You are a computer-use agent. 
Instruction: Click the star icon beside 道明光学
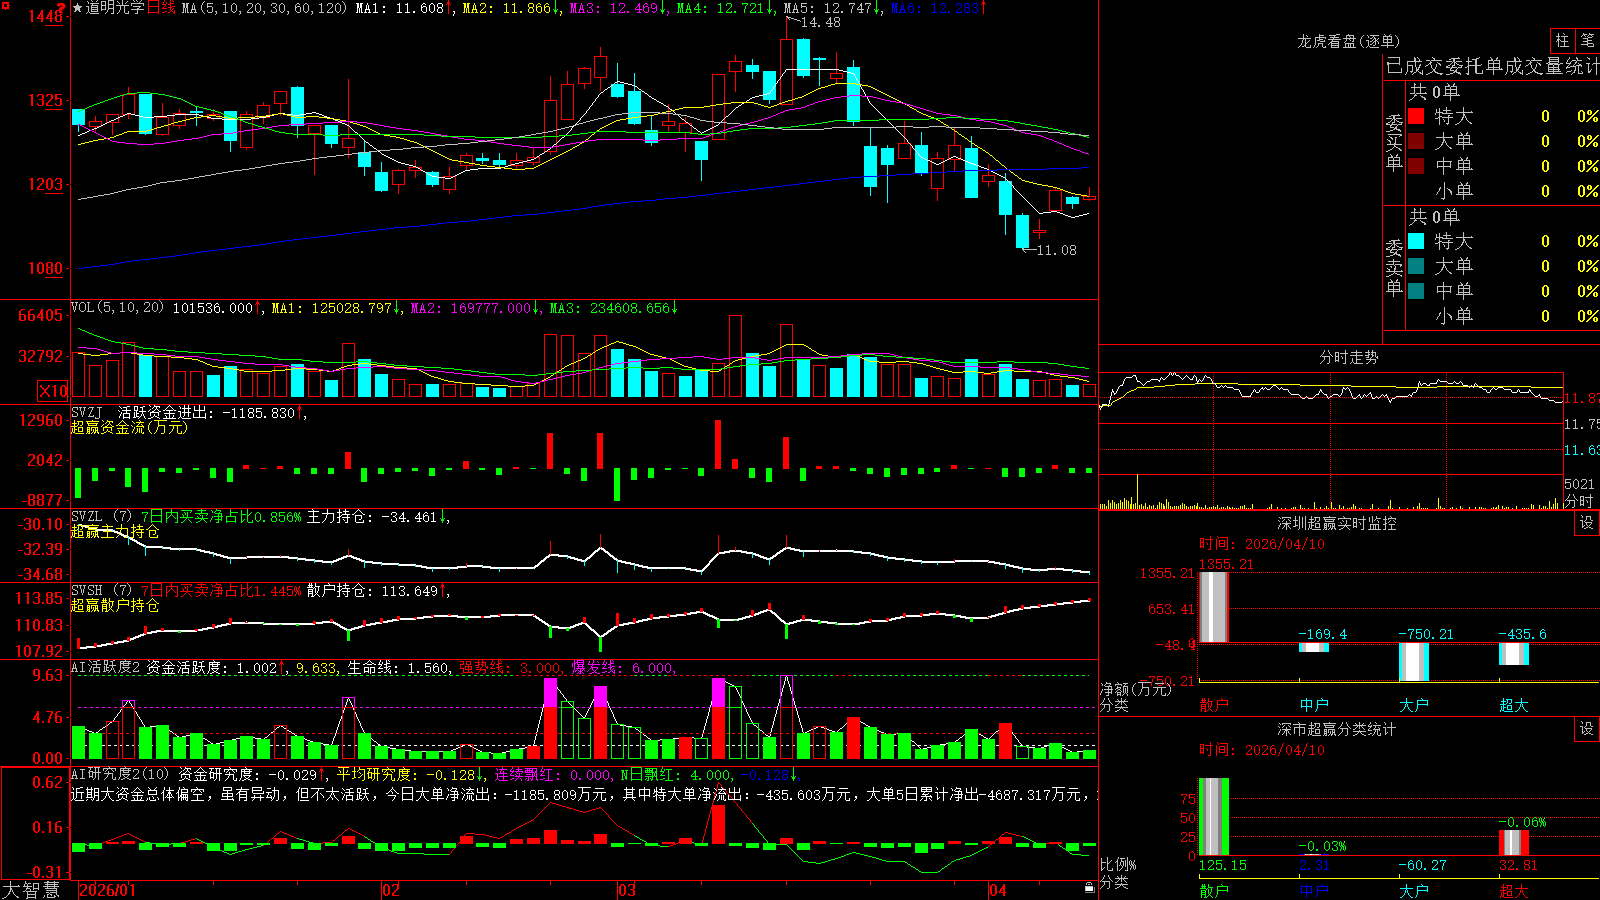(x=78, y=8)
